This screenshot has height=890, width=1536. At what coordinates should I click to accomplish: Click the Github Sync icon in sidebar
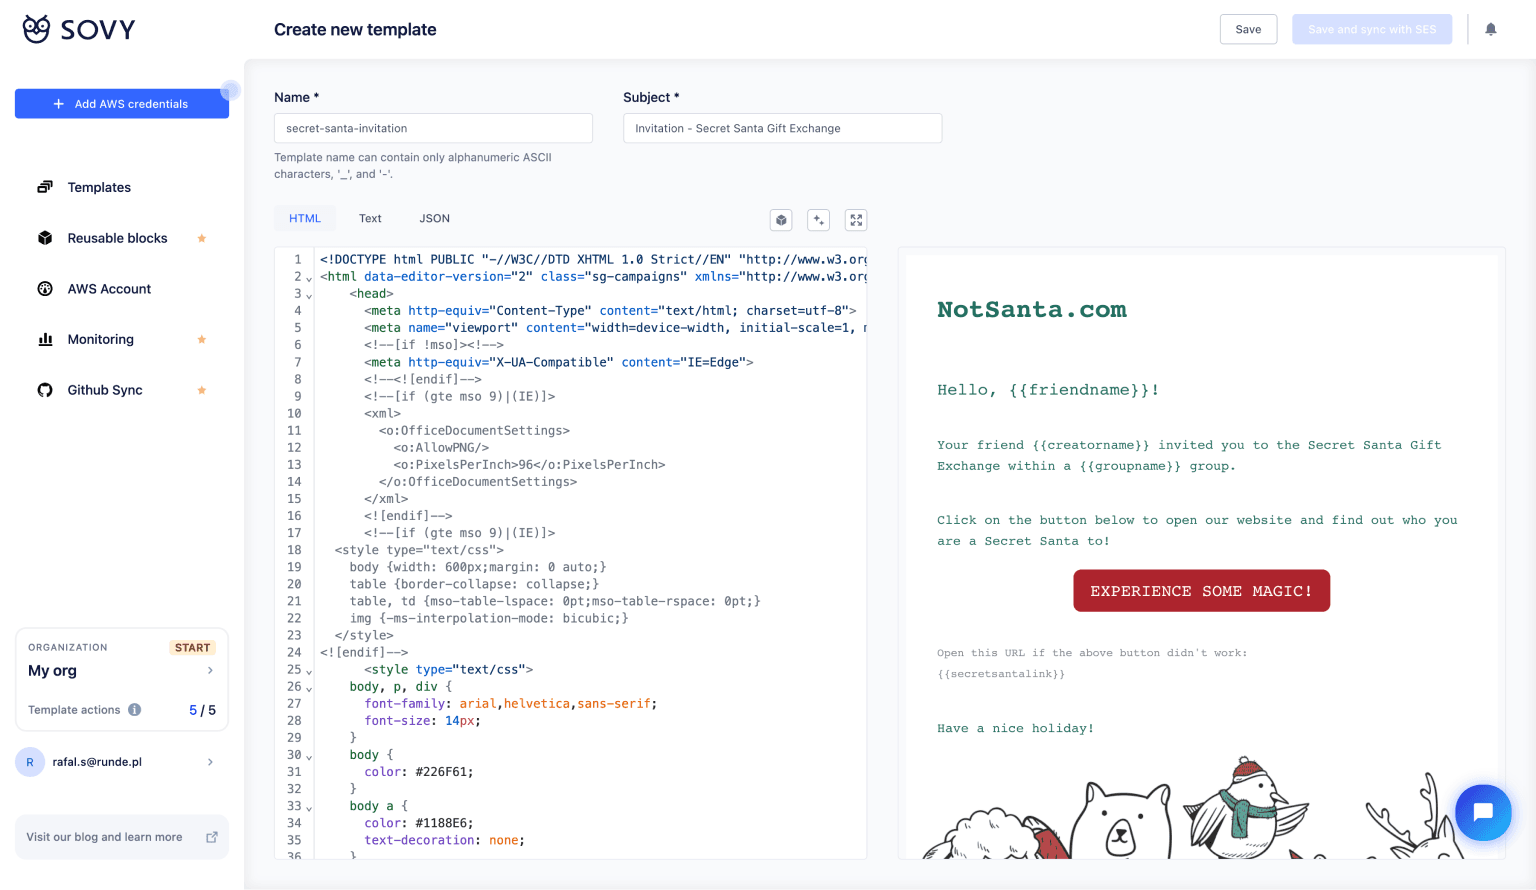(45, 390)
